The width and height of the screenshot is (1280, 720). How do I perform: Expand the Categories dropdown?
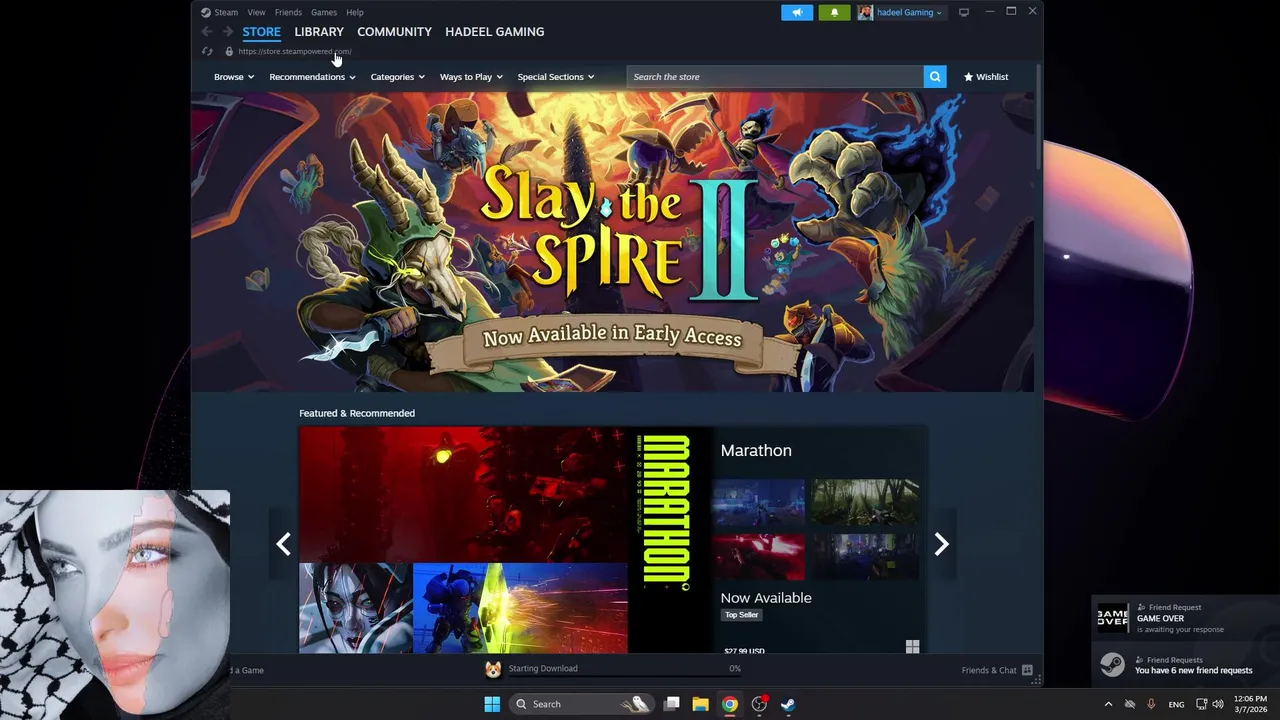click(397, 77)
